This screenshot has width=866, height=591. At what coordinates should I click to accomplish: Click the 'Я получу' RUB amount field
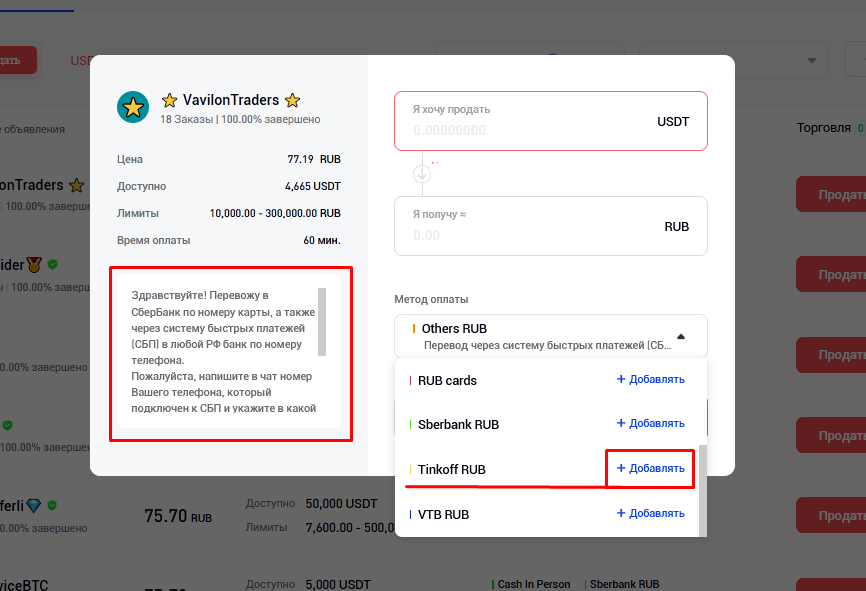click(x=551, y=226)
